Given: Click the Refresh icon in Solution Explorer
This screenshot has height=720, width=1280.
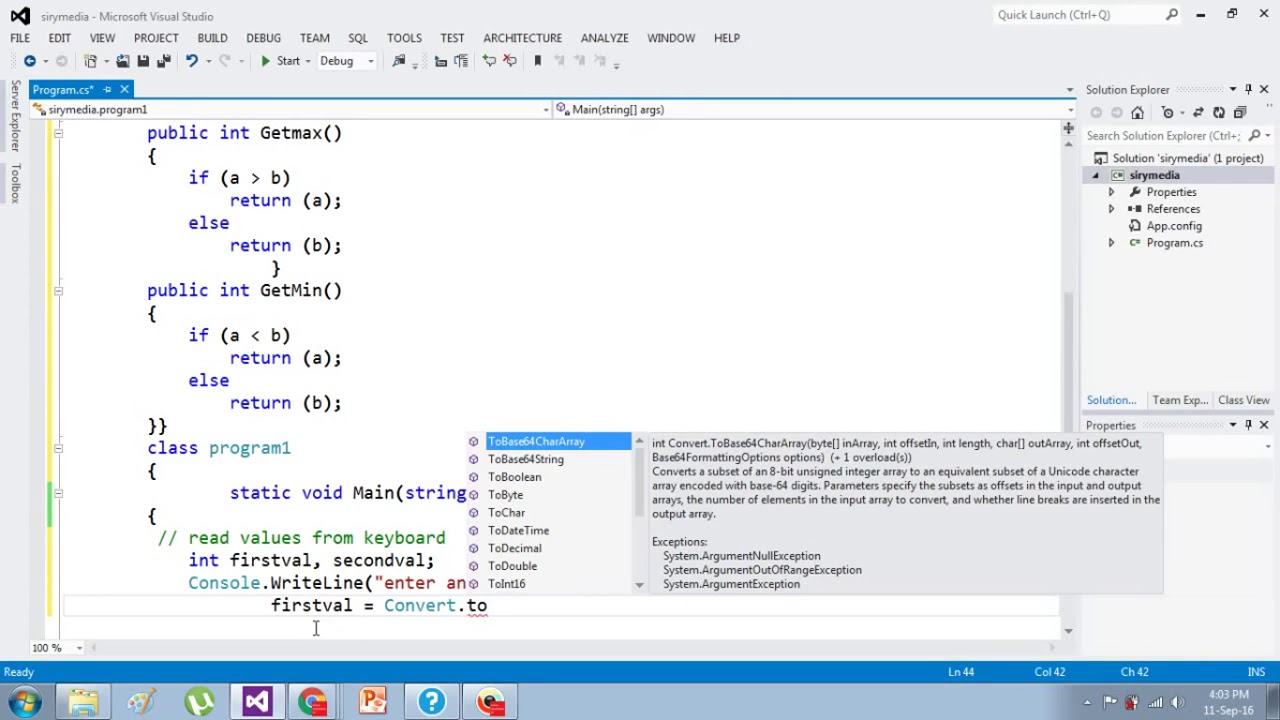Looking at the screenshot, I should tap(1219, 112).
